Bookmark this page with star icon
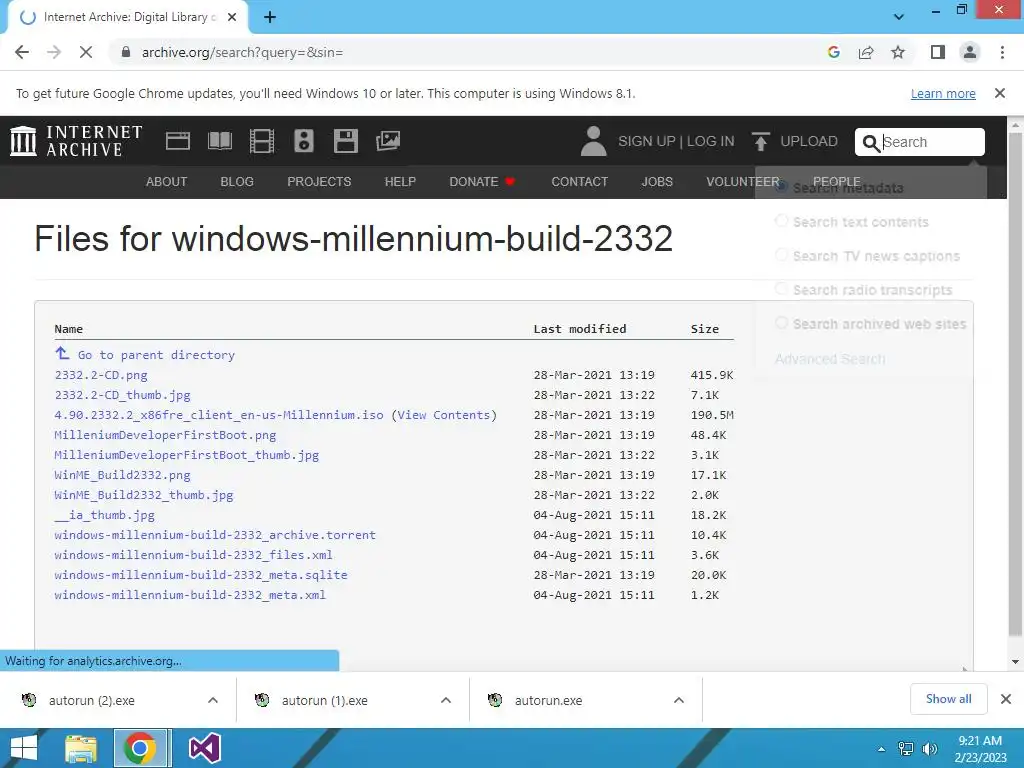Image resolution: width=1024 pixels, height=768 pixels. pos(898,52)
